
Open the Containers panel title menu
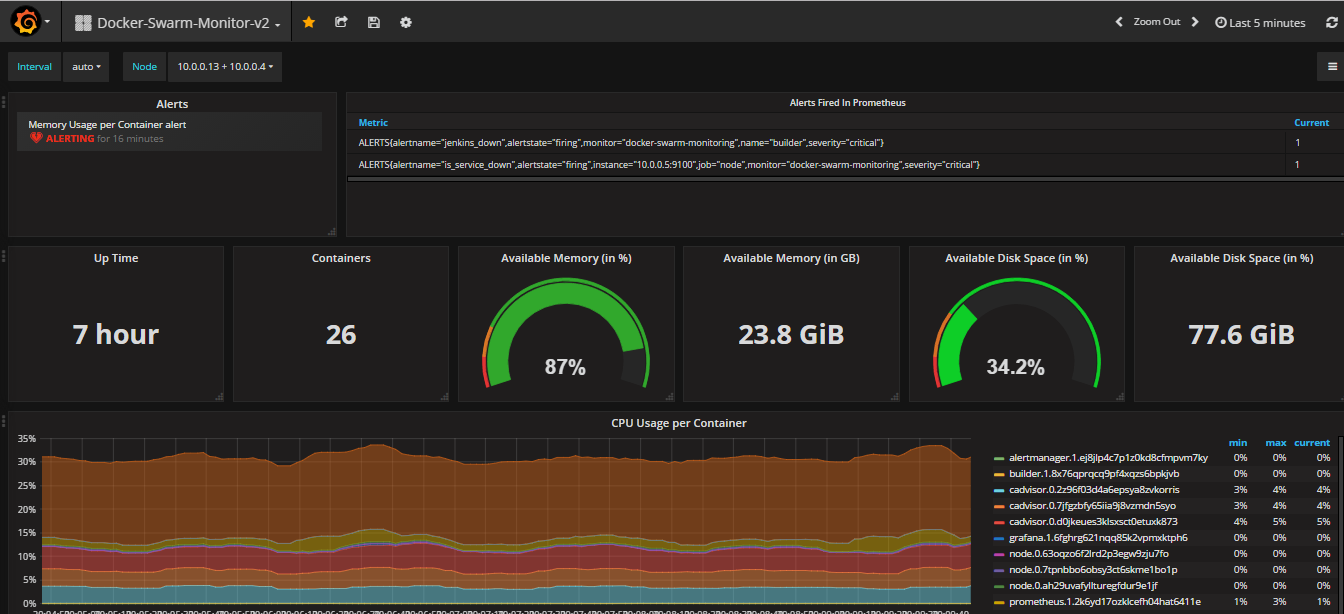coord(341,258)
